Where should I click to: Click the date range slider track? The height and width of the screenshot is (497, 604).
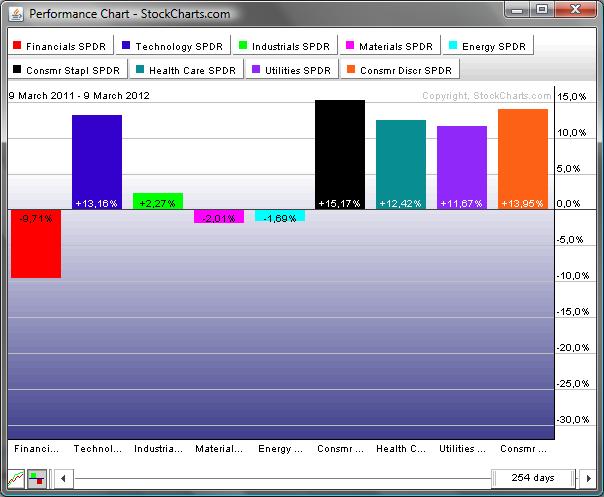click(280, 479)
